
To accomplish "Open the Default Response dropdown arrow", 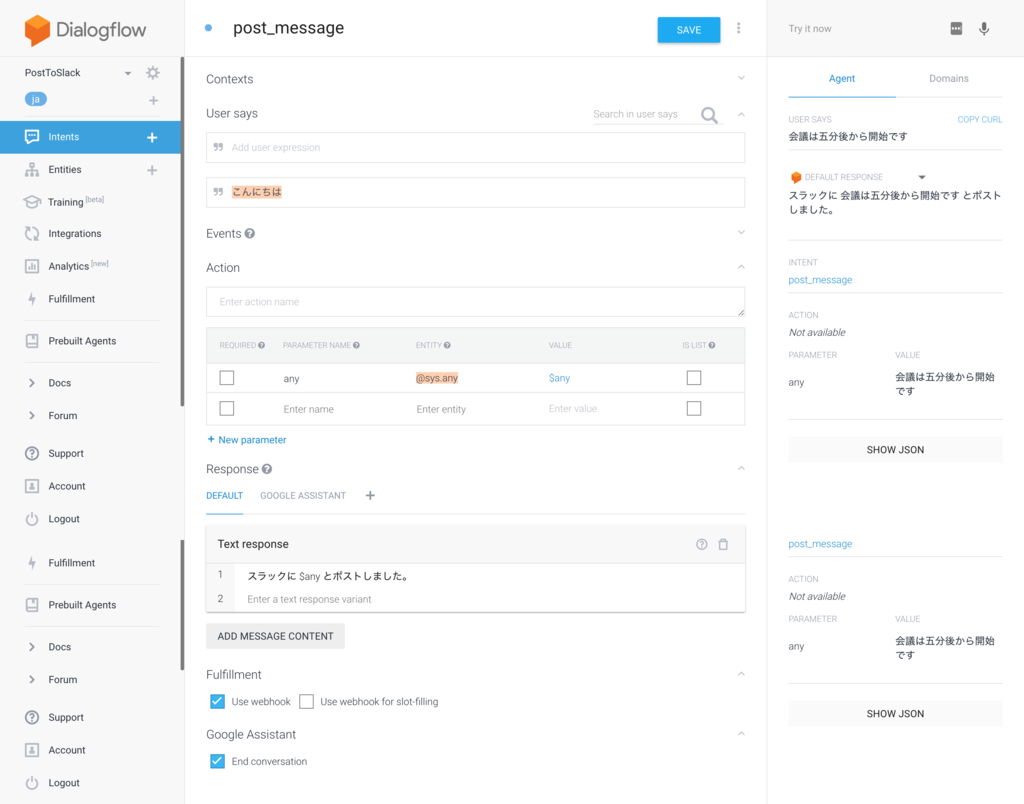I will click(x=922, y=177).
